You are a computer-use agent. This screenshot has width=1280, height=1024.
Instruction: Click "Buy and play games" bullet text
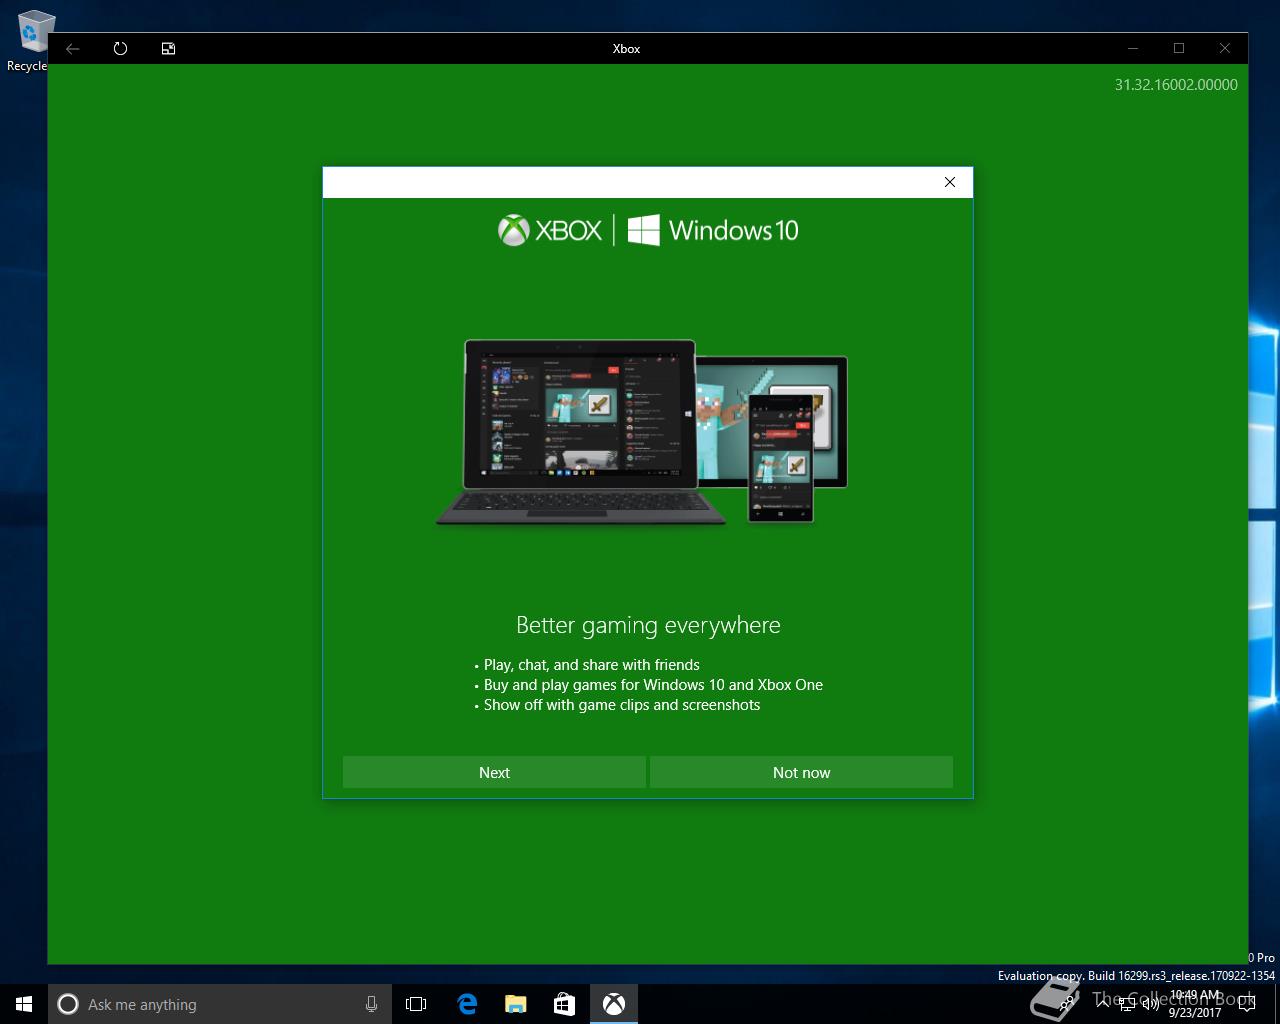point(653,685)
